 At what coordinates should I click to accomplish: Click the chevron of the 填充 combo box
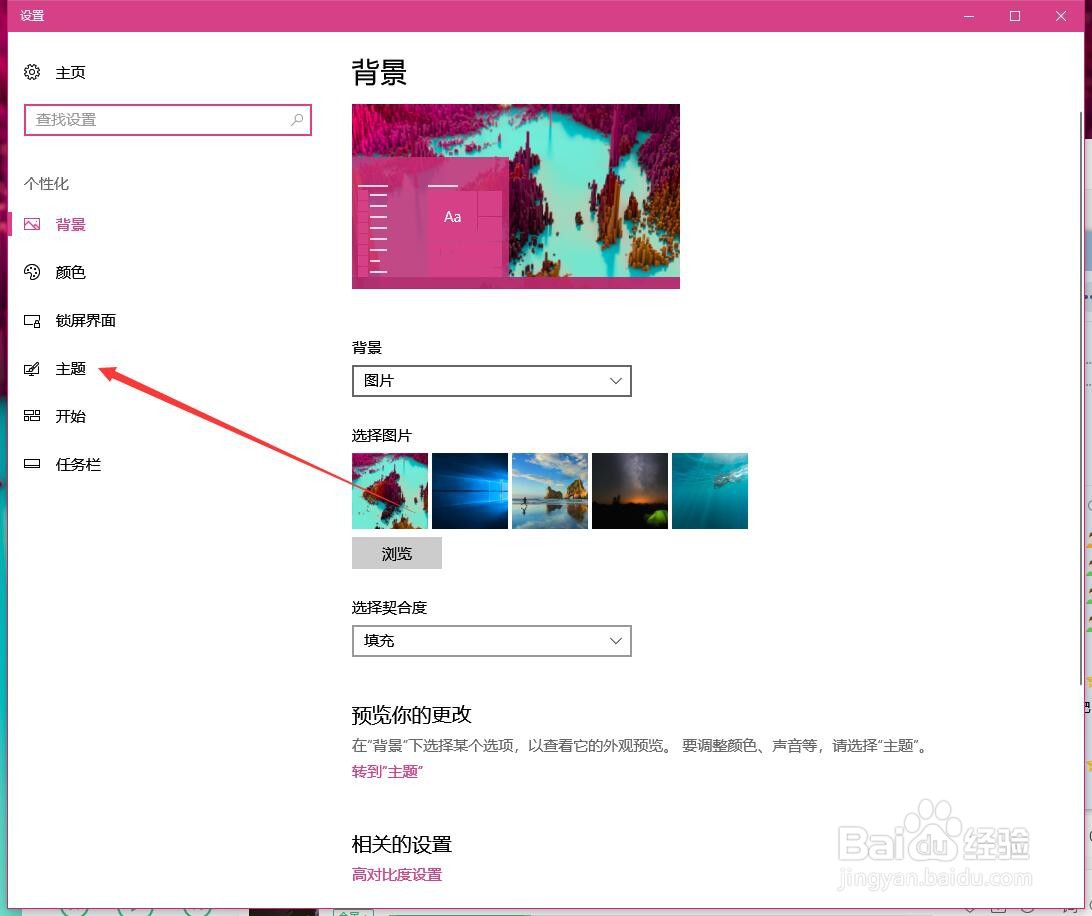point(616,641)
